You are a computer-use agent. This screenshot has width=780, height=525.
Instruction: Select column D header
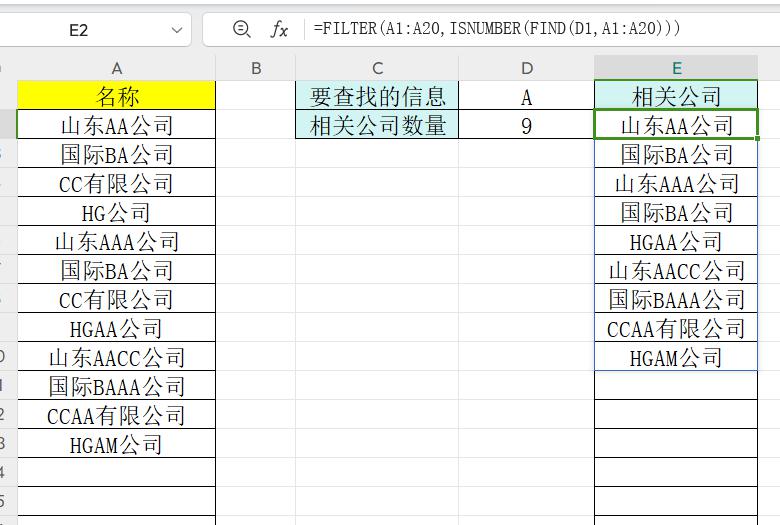pos(526,68)
